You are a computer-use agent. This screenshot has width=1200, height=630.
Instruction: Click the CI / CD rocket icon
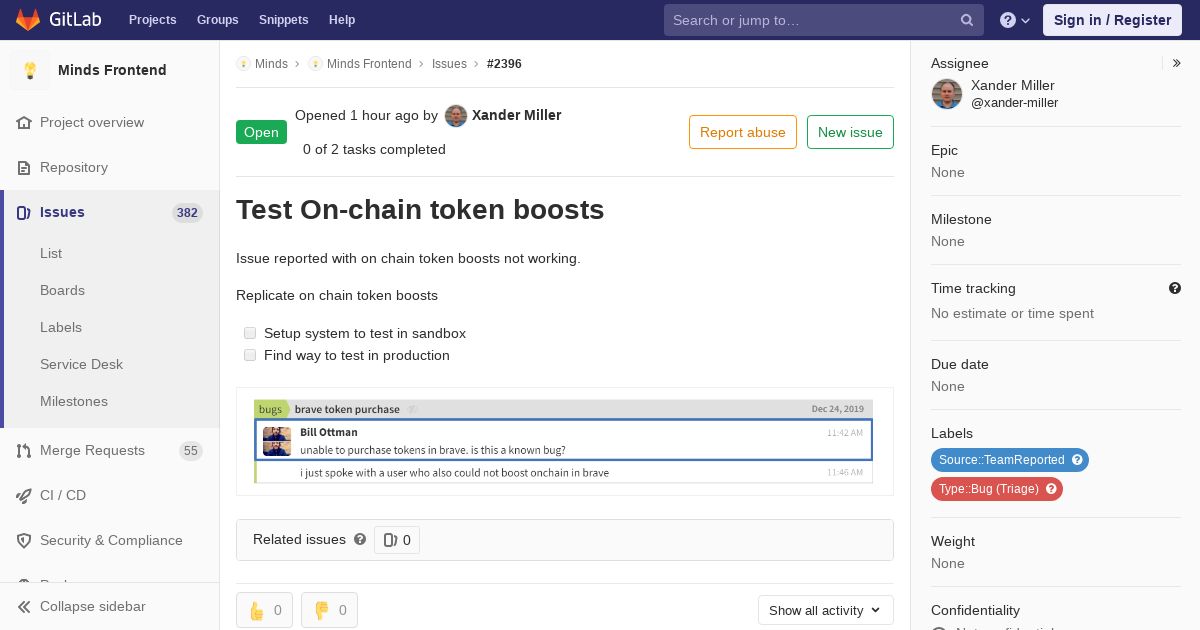point(24,496)
